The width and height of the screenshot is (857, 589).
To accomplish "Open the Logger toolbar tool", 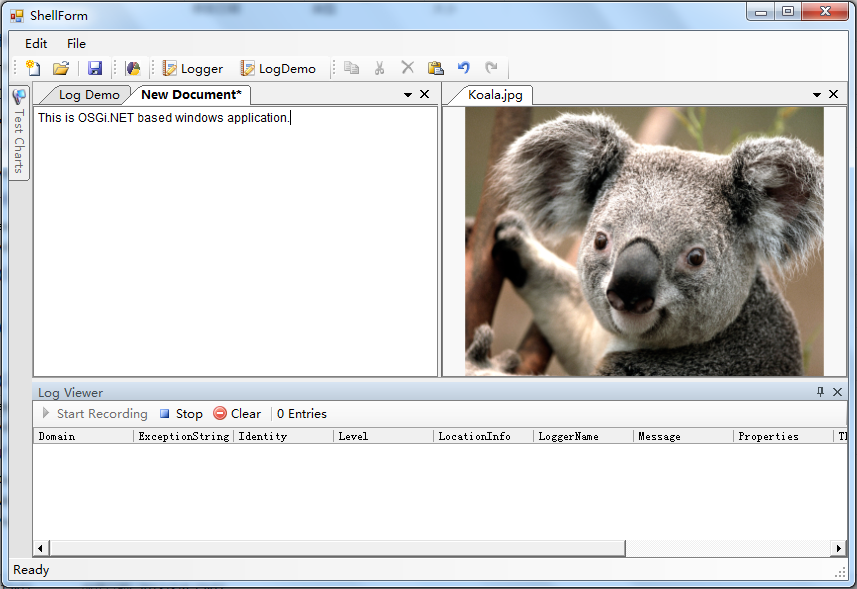I will [192, 68].
